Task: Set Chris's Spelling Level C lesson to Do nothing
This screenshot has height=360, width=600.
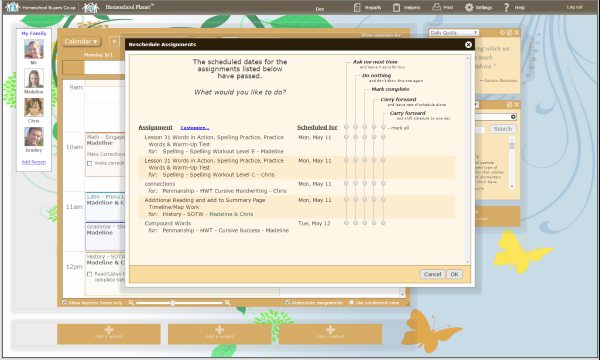Action: (x=355, y=160)
